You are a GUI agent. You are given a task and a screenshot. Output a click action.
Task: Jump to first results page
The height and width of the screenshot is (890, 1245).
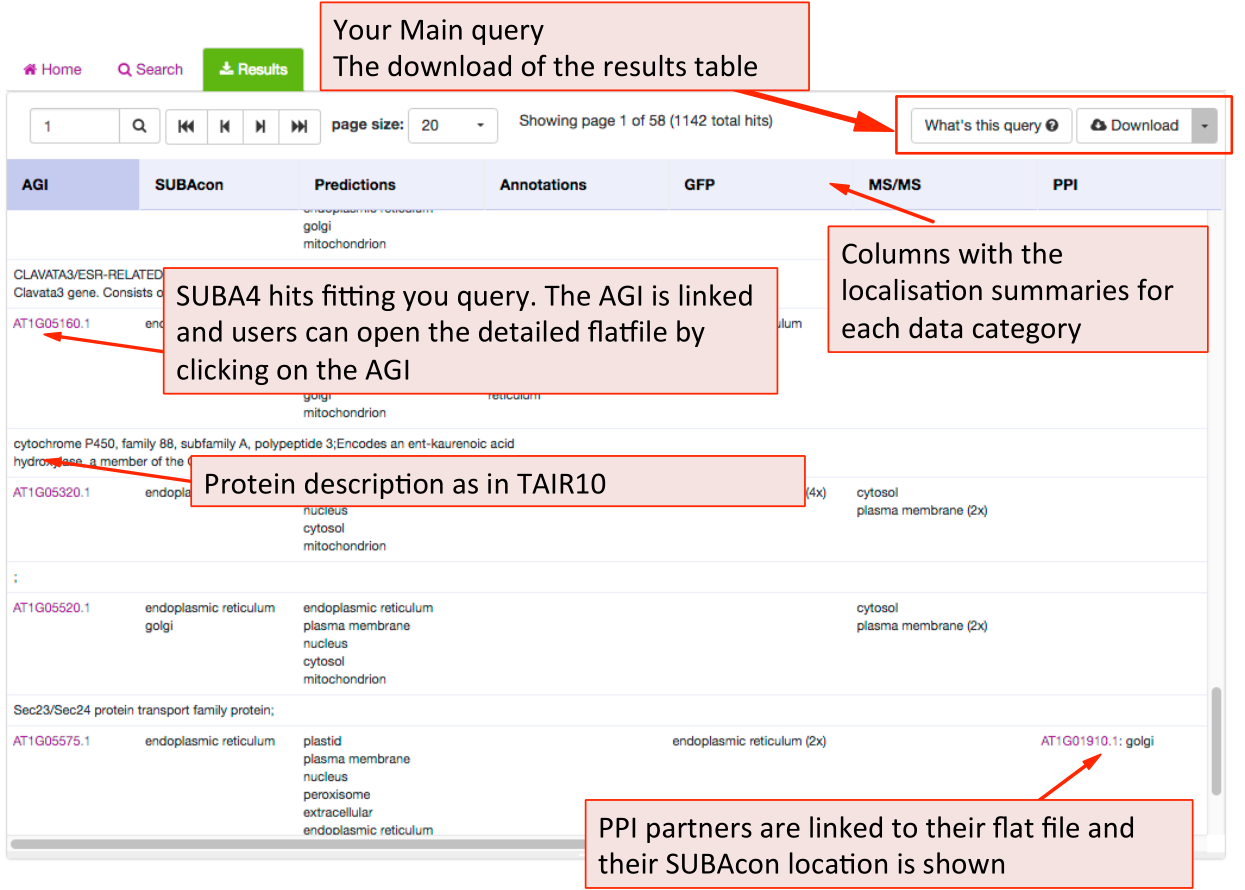click(185, 126)
